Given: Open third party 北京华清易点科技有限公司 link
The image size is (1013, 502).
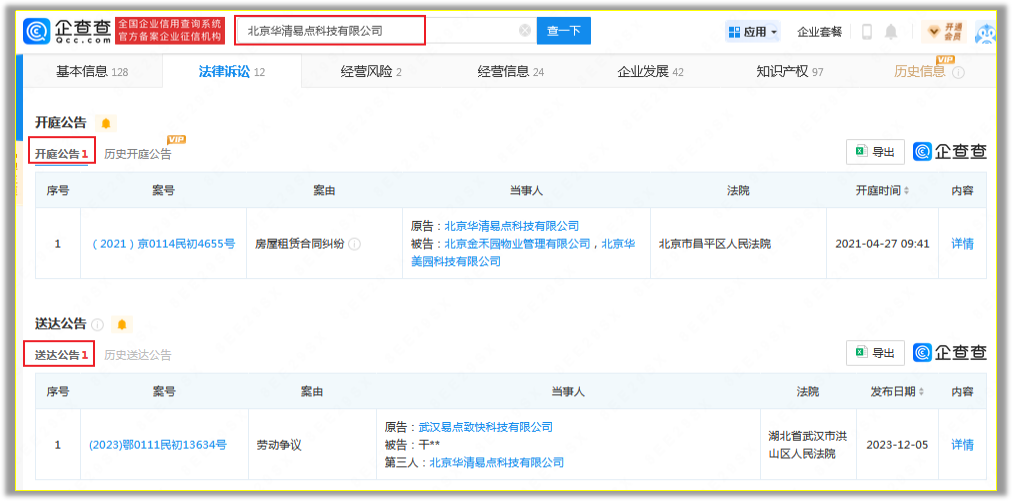Looking at the screenshot, I should point(497,462).
